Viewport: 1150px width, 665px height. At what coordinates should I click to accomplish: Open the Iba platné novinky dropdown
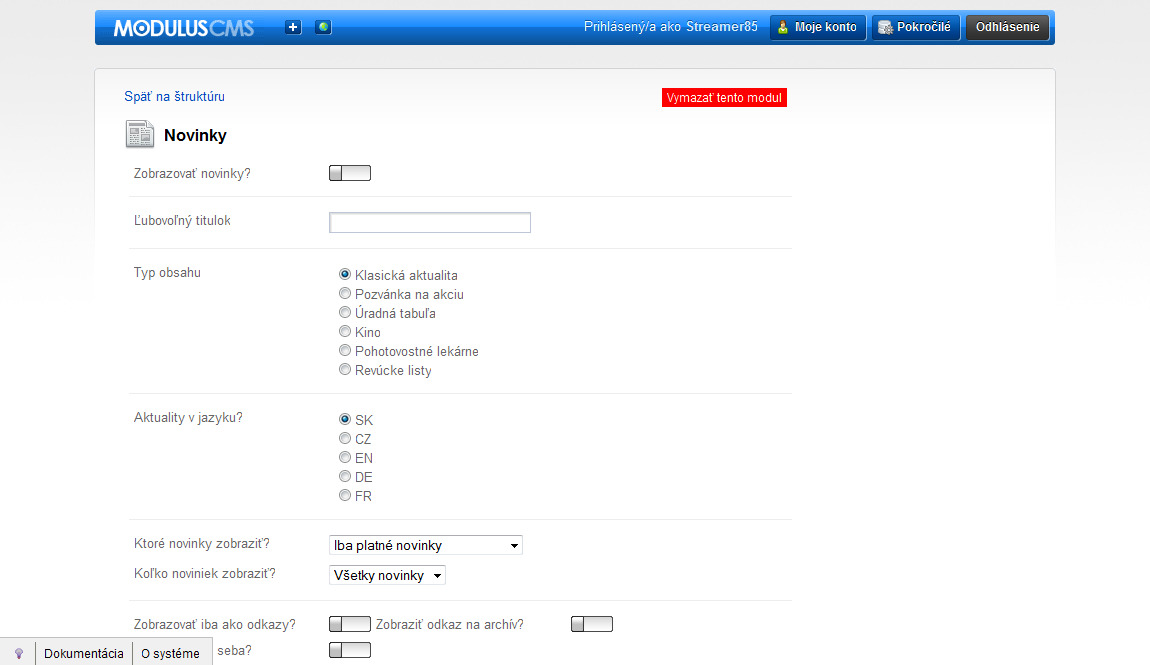(426, 545)
